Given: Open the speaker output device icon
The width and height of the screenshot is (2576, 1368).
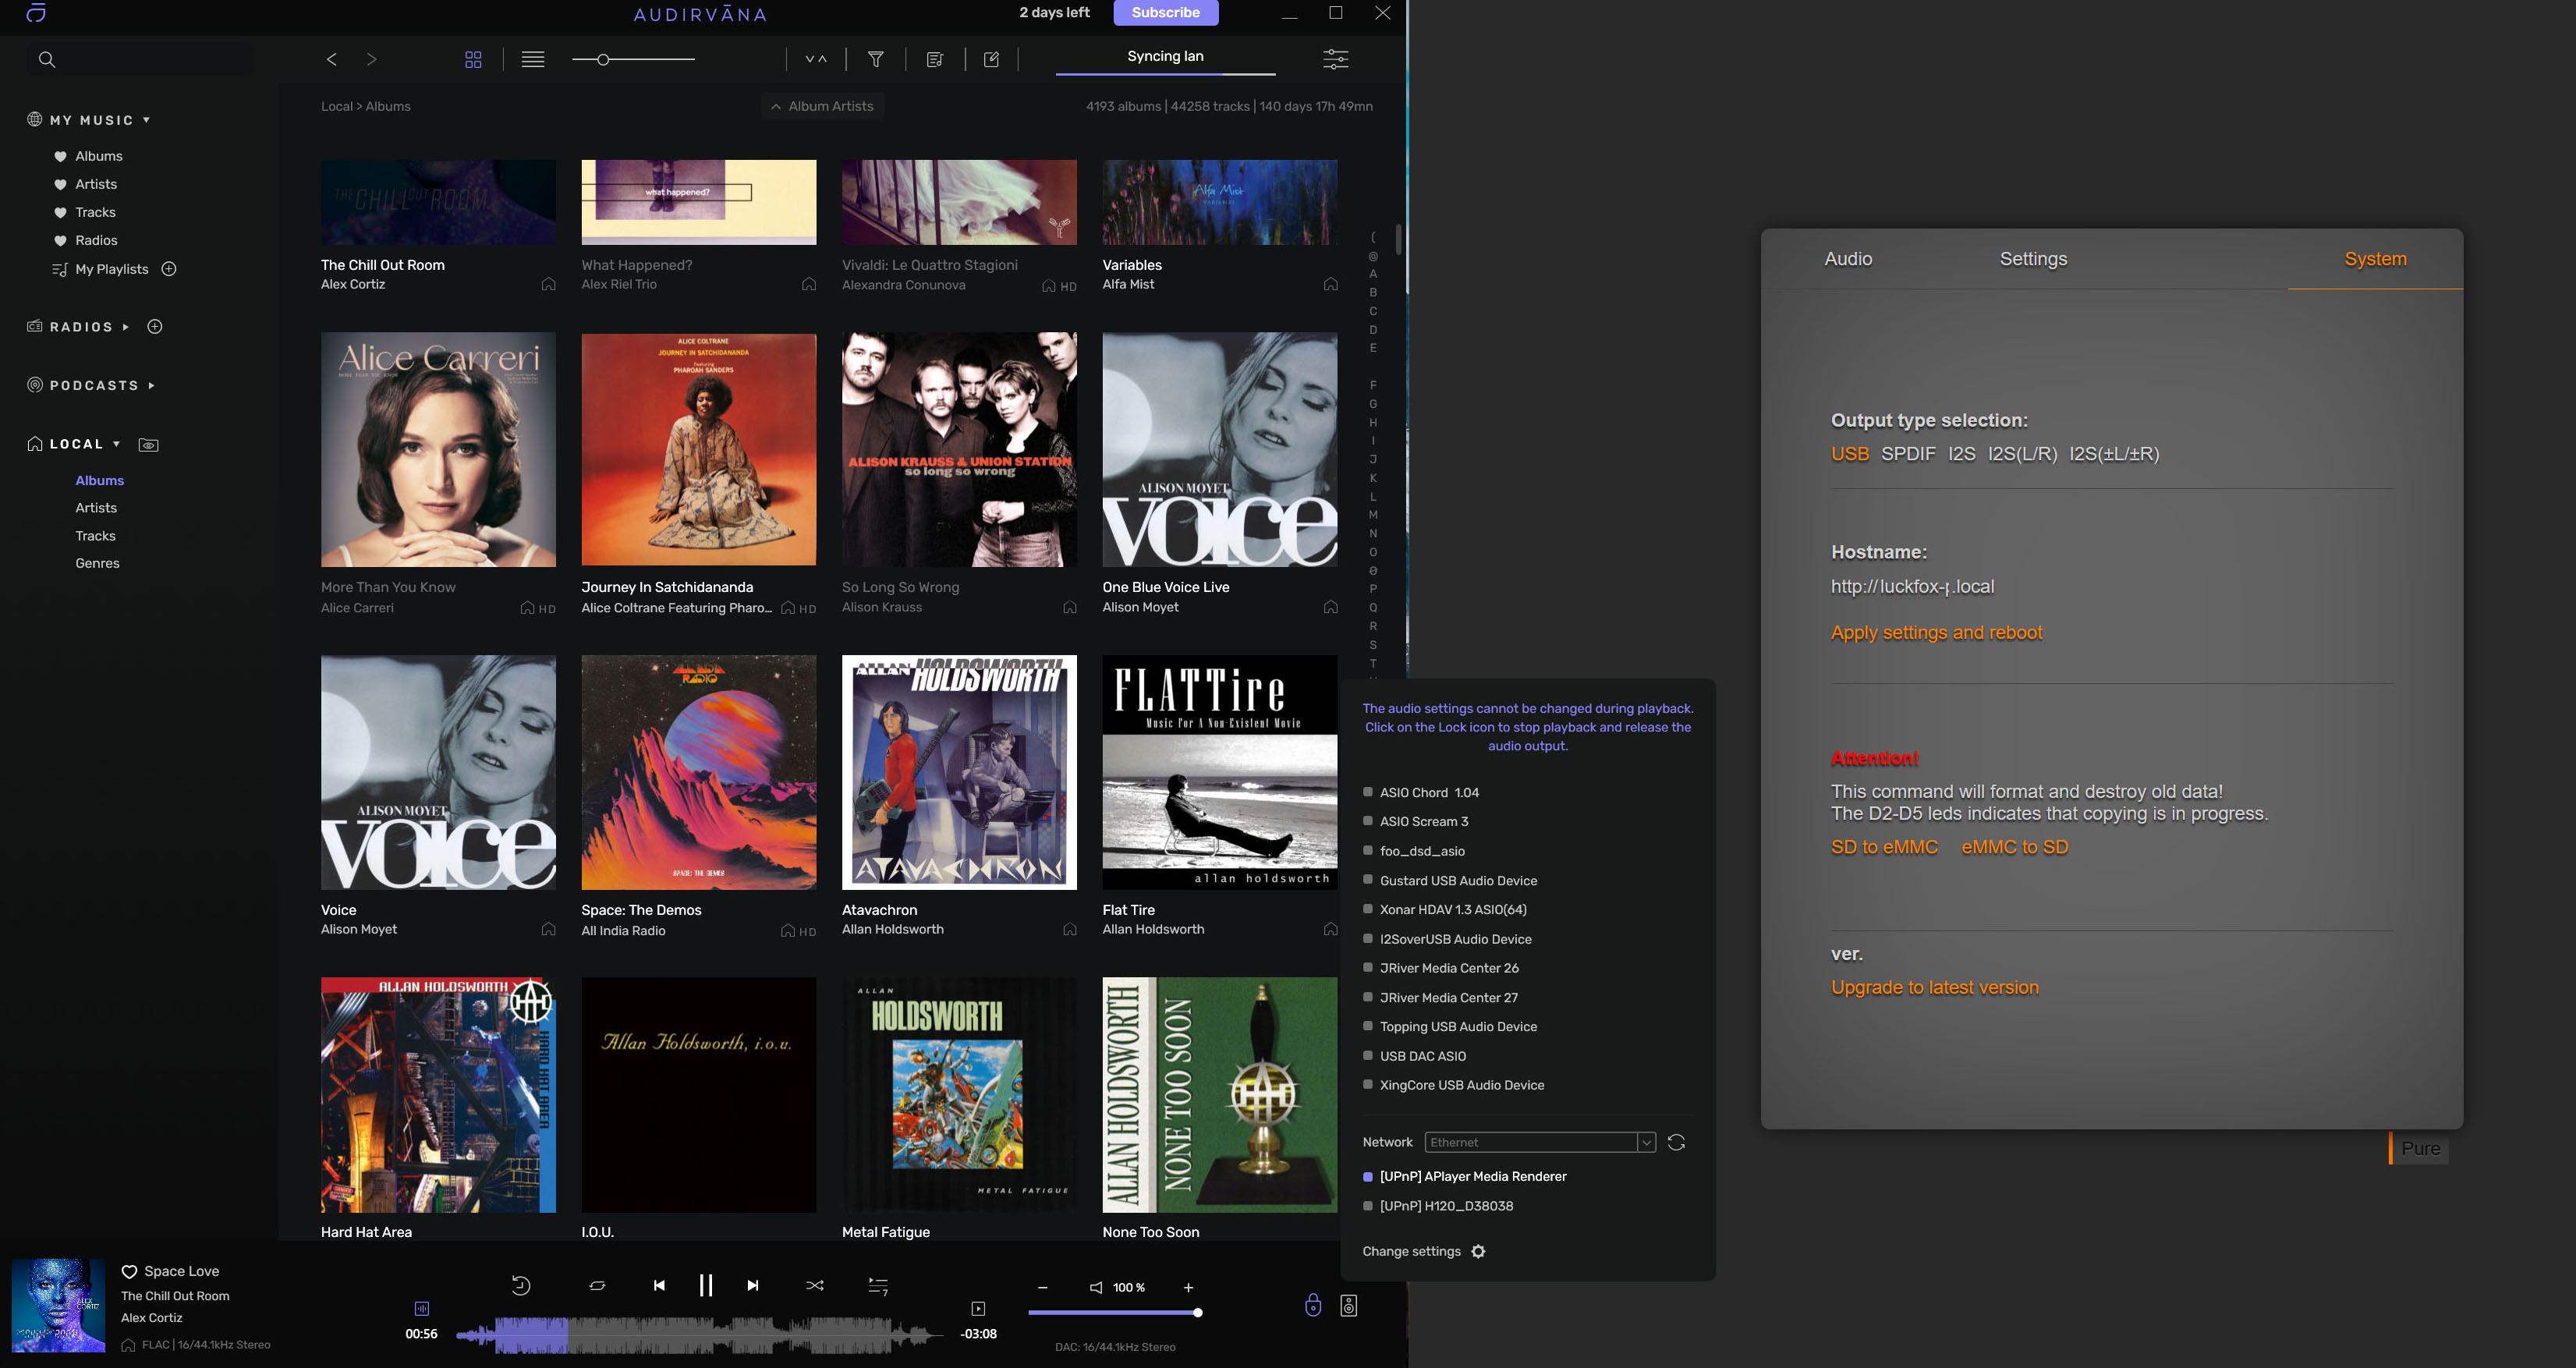Looking at the screenshot, I should pos(1349,1305).
